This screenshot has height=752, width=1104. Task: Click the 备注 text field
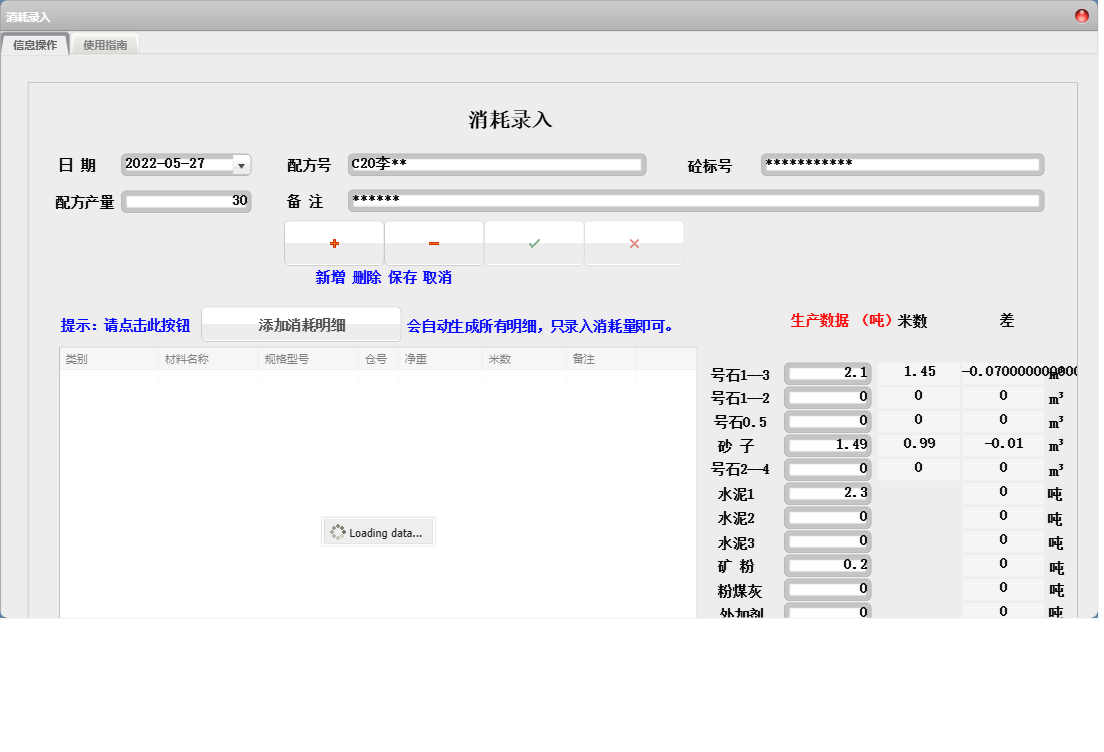pos(695,201)
